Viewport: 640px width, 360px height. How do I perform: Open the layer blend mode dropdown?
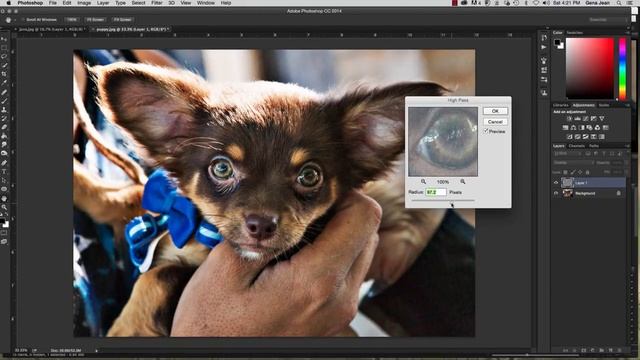coord(572,162)
